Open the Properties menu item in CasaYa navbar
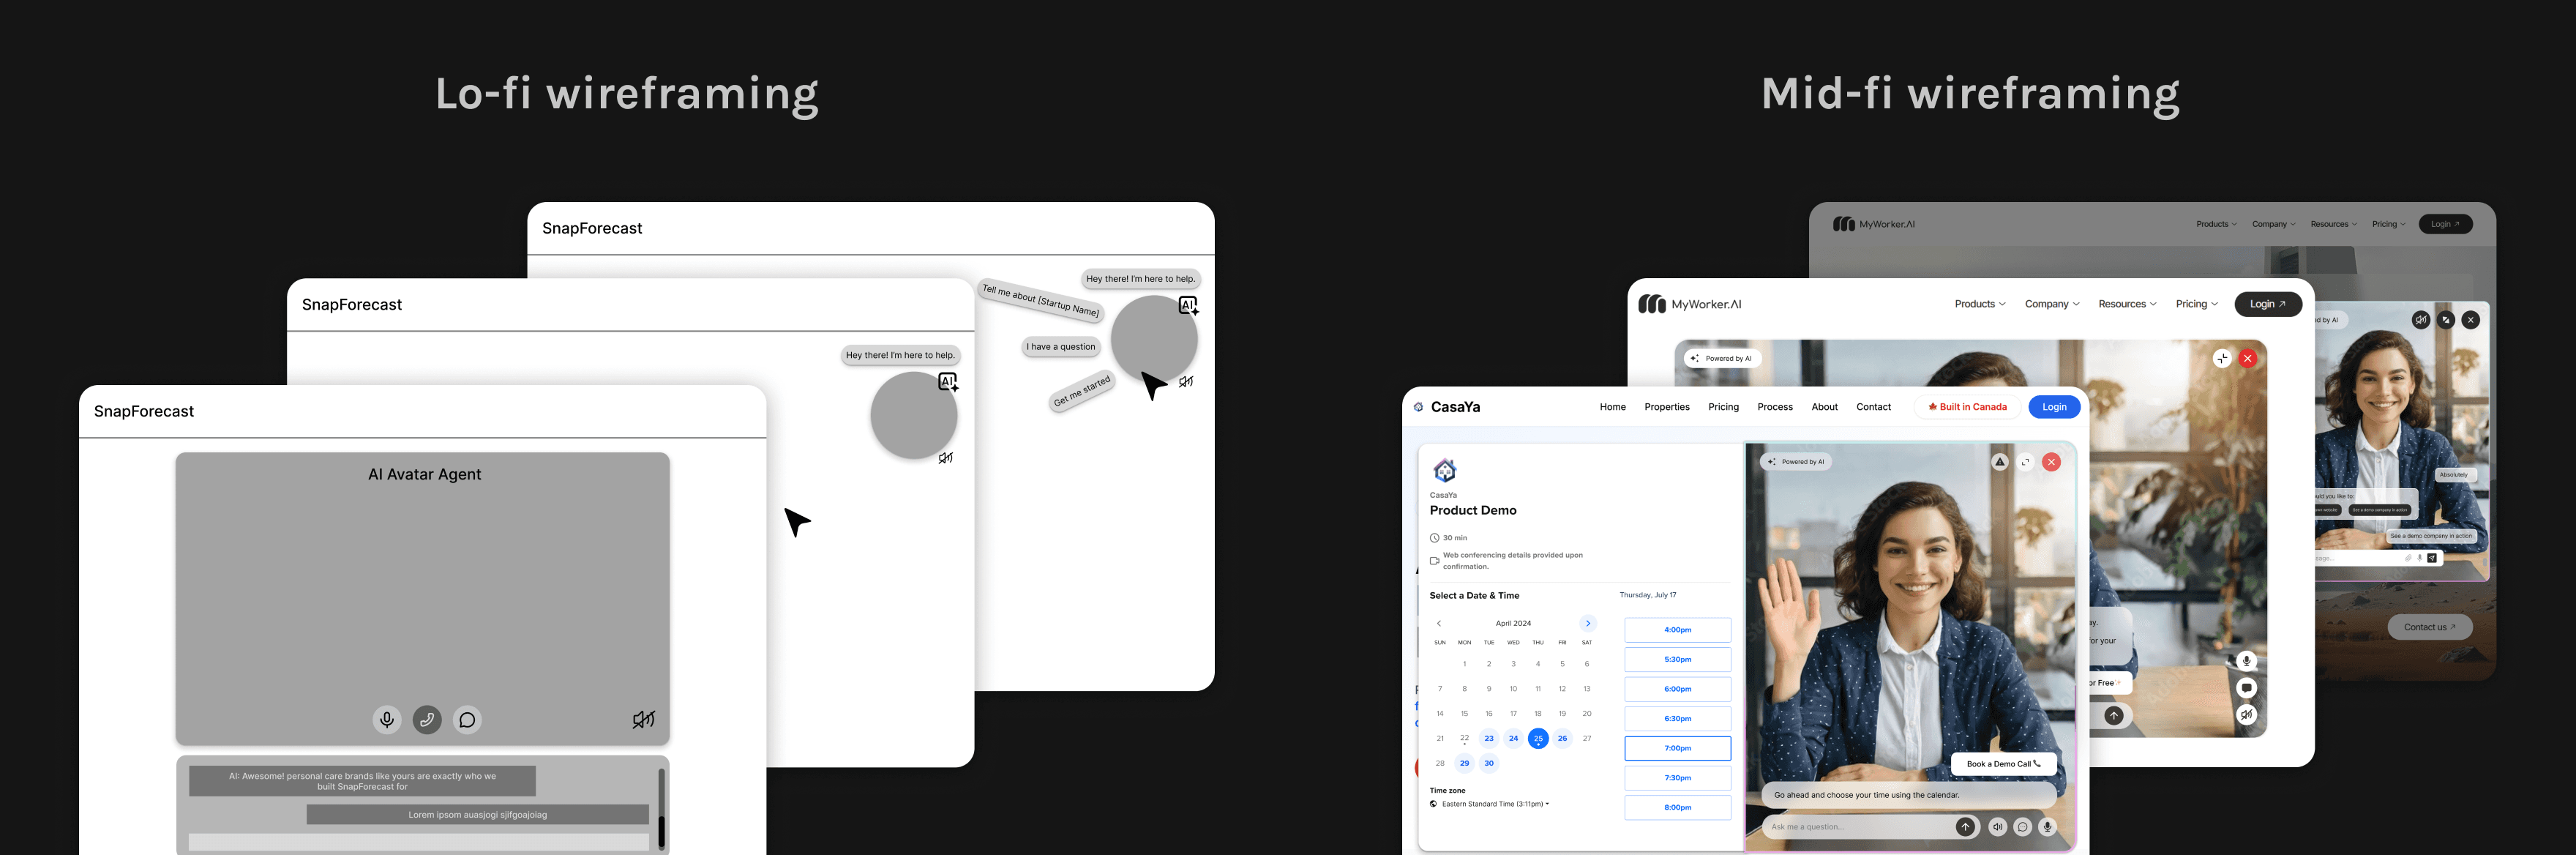2576x855 pixels. click(1666, 407)
